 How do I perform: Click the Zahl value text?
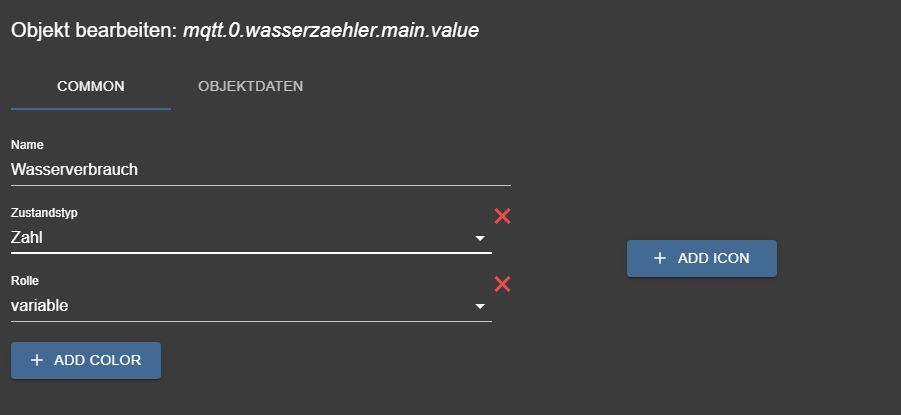click(x=27, y=238)
